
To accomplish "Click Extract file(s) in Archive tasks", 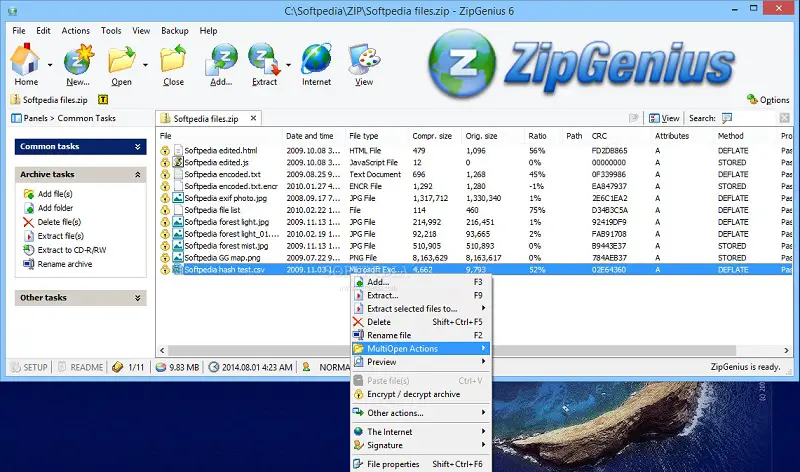I will pyautogui.click(x=54, y=236).
